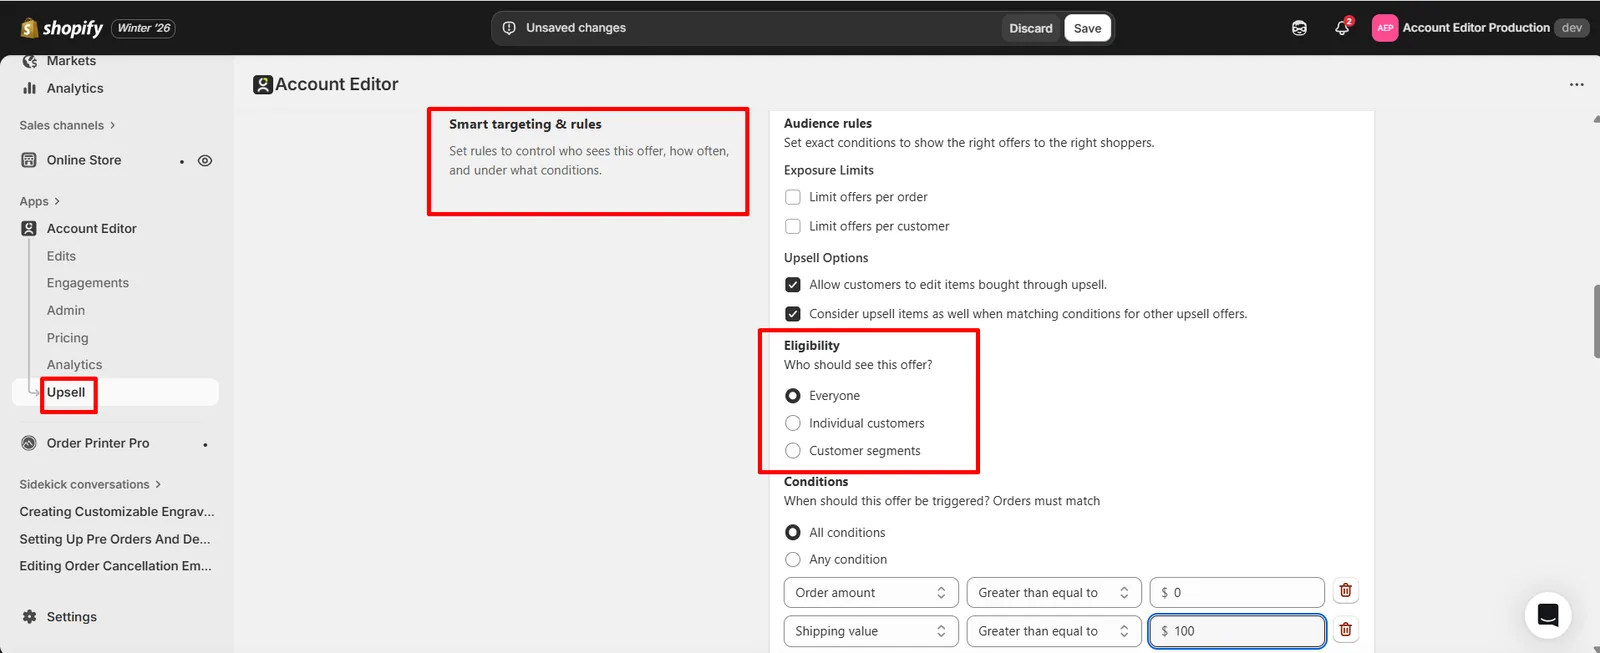Select the Everyone eligibility option

click(x=793, y=396)
